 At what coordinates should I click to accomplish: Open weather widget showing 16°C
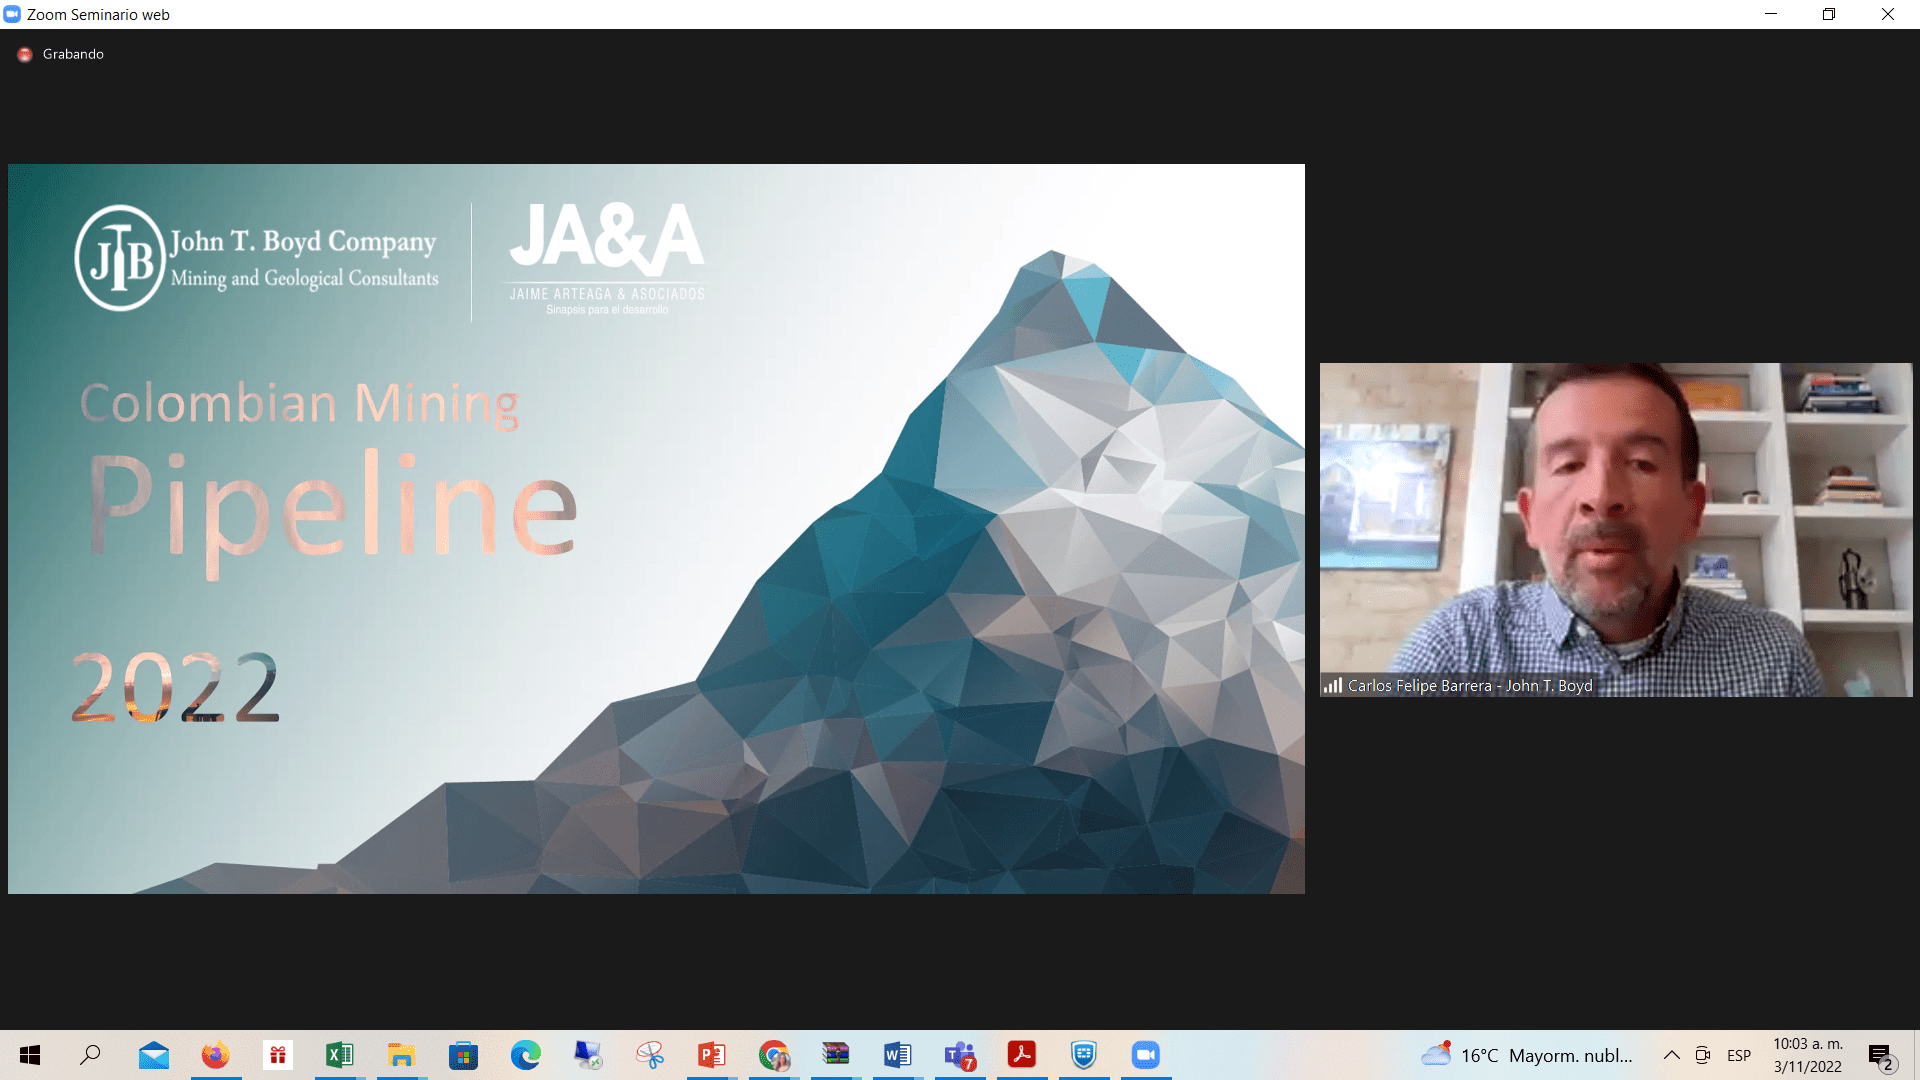[1527, 1055]
